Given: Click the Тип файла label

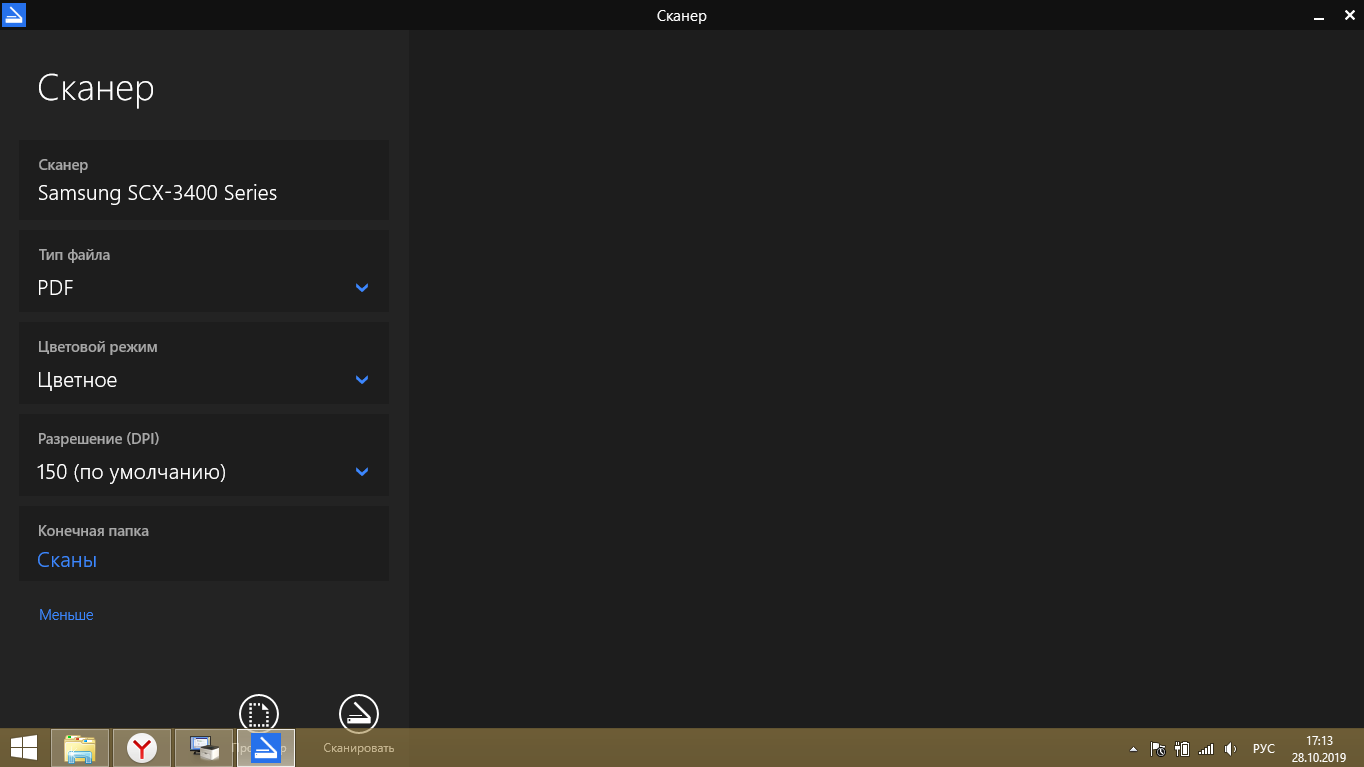Looking at the screenshot, I should pos(74,255).
